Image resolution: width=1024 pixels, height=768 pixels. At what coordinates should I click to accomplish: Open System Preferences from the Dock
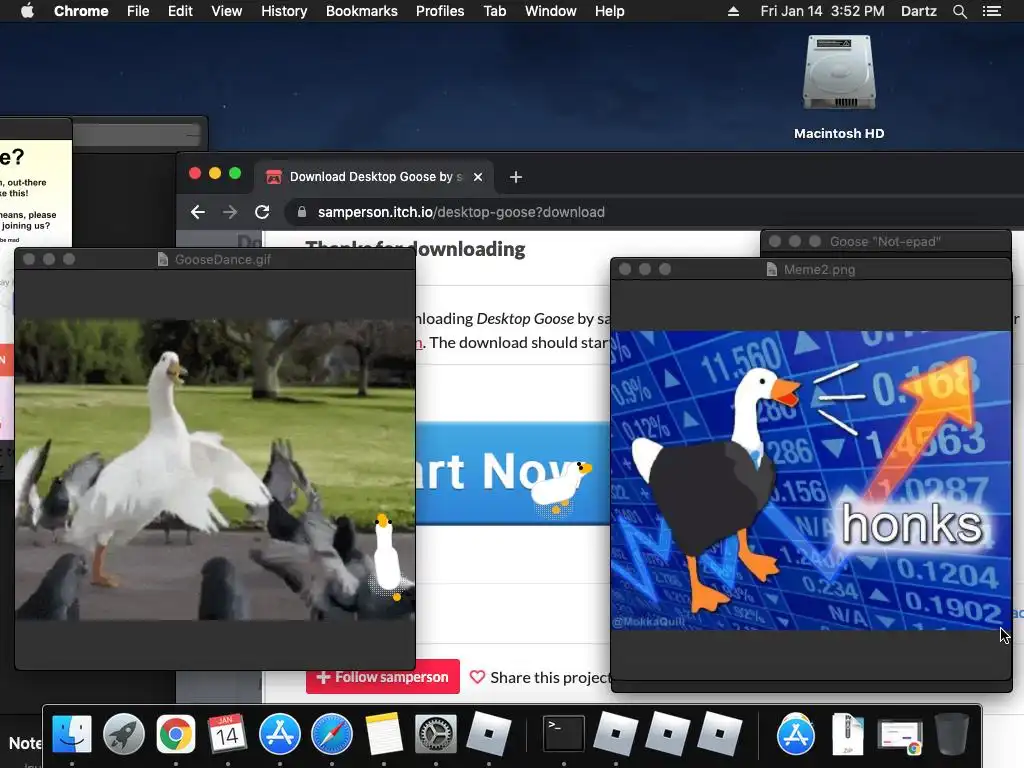pos(436,734)
